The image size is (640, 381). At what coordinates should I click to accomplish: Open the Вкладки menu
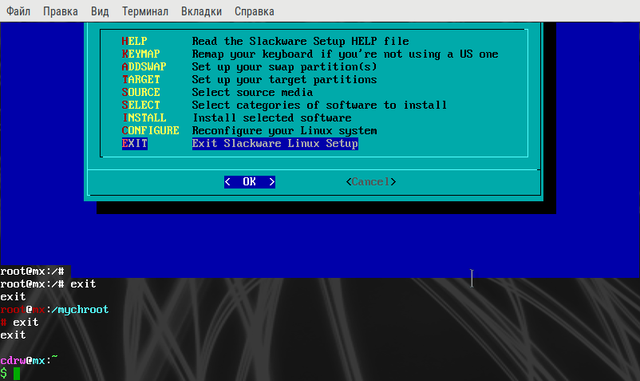[202, 11]
